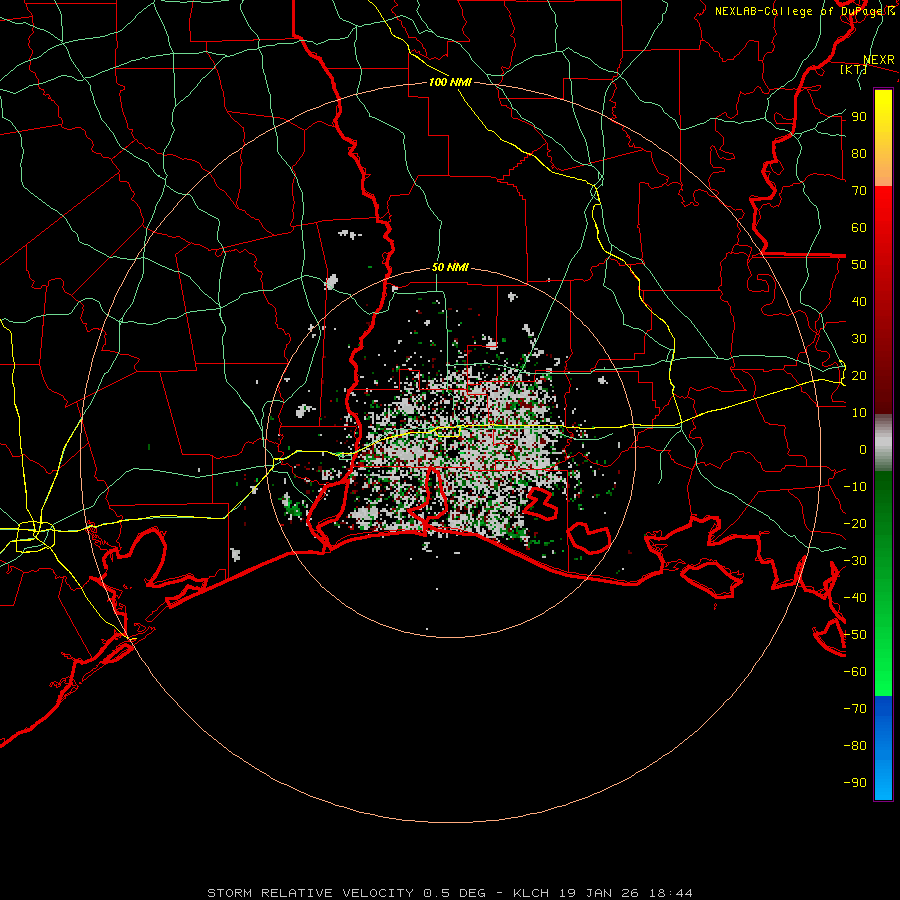The height and width of the screenshot is (900, 900).
Task: Click the blue bottom segment of the color bar
Action: click(x=883, y=747)
